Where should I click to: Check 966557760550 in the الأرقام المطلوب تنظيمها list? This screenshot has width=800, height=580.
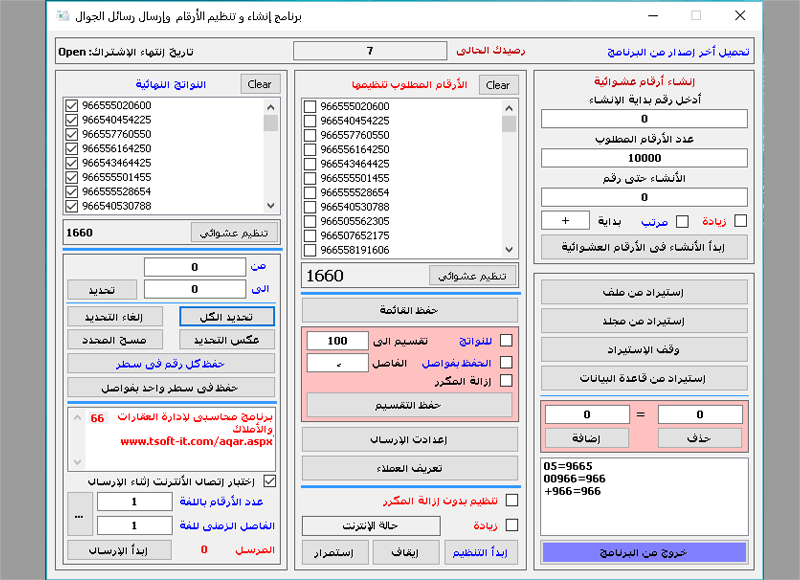click(x=310, y=135)
